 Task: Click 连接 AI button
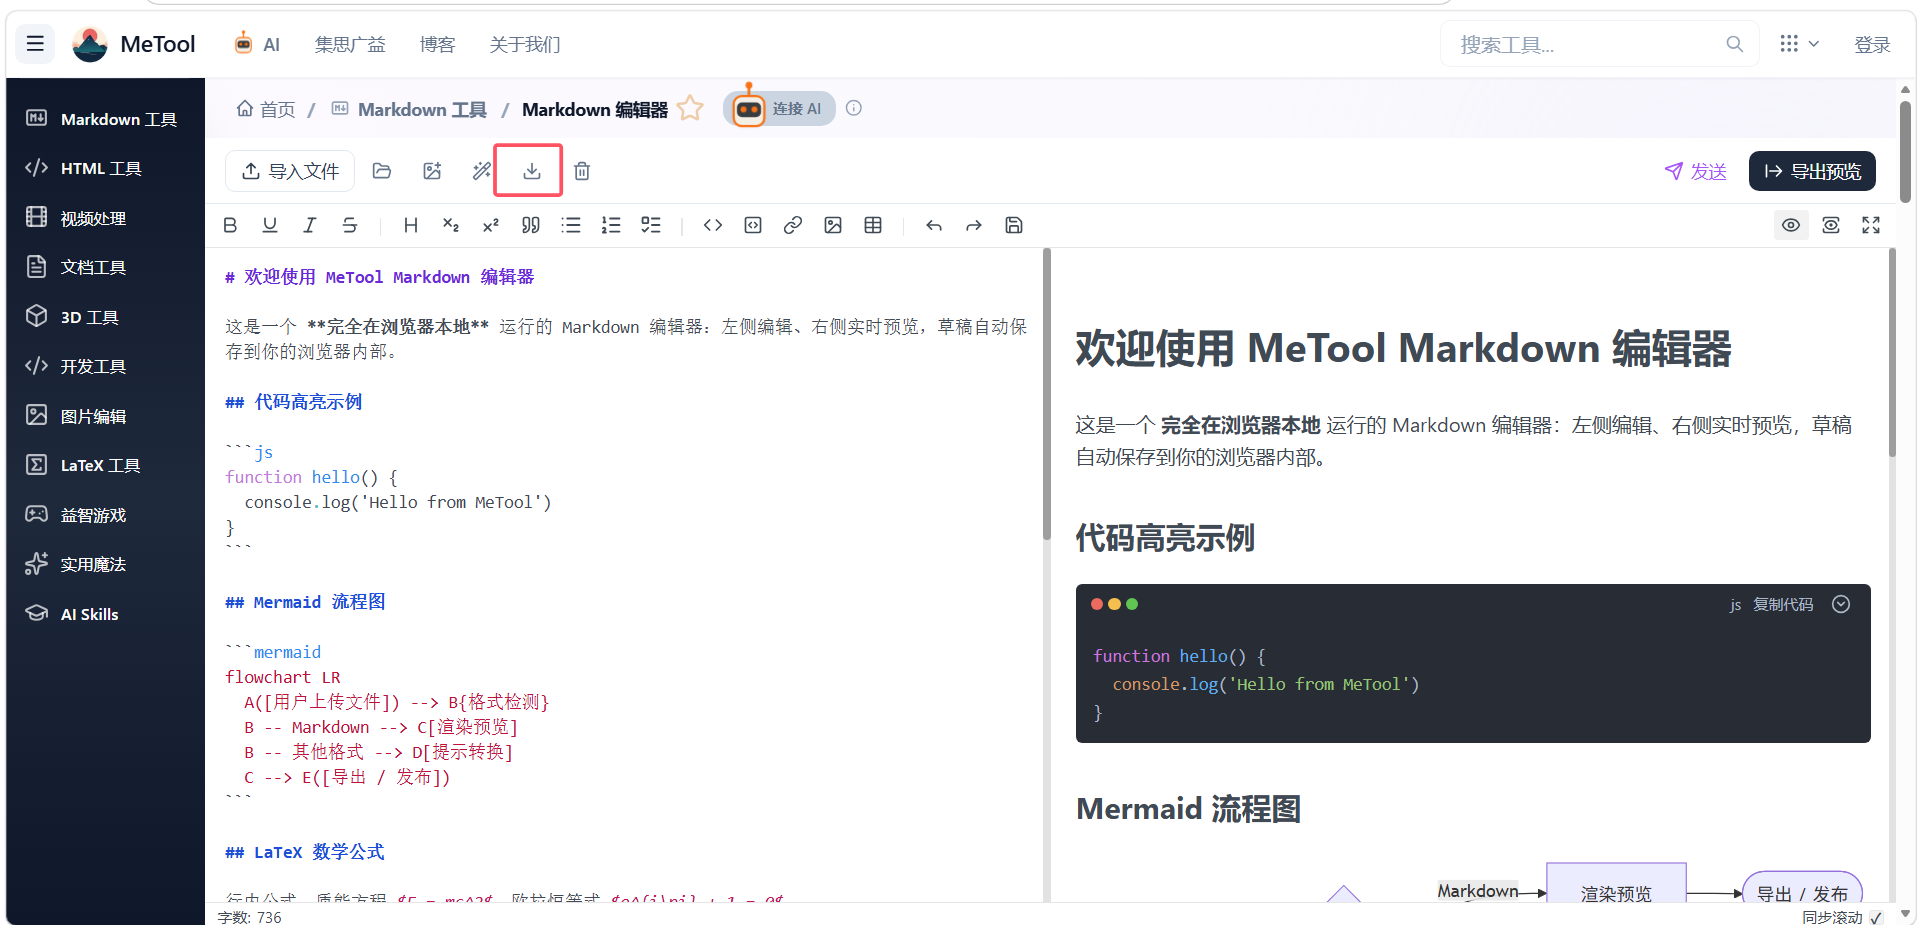point(779,108)
